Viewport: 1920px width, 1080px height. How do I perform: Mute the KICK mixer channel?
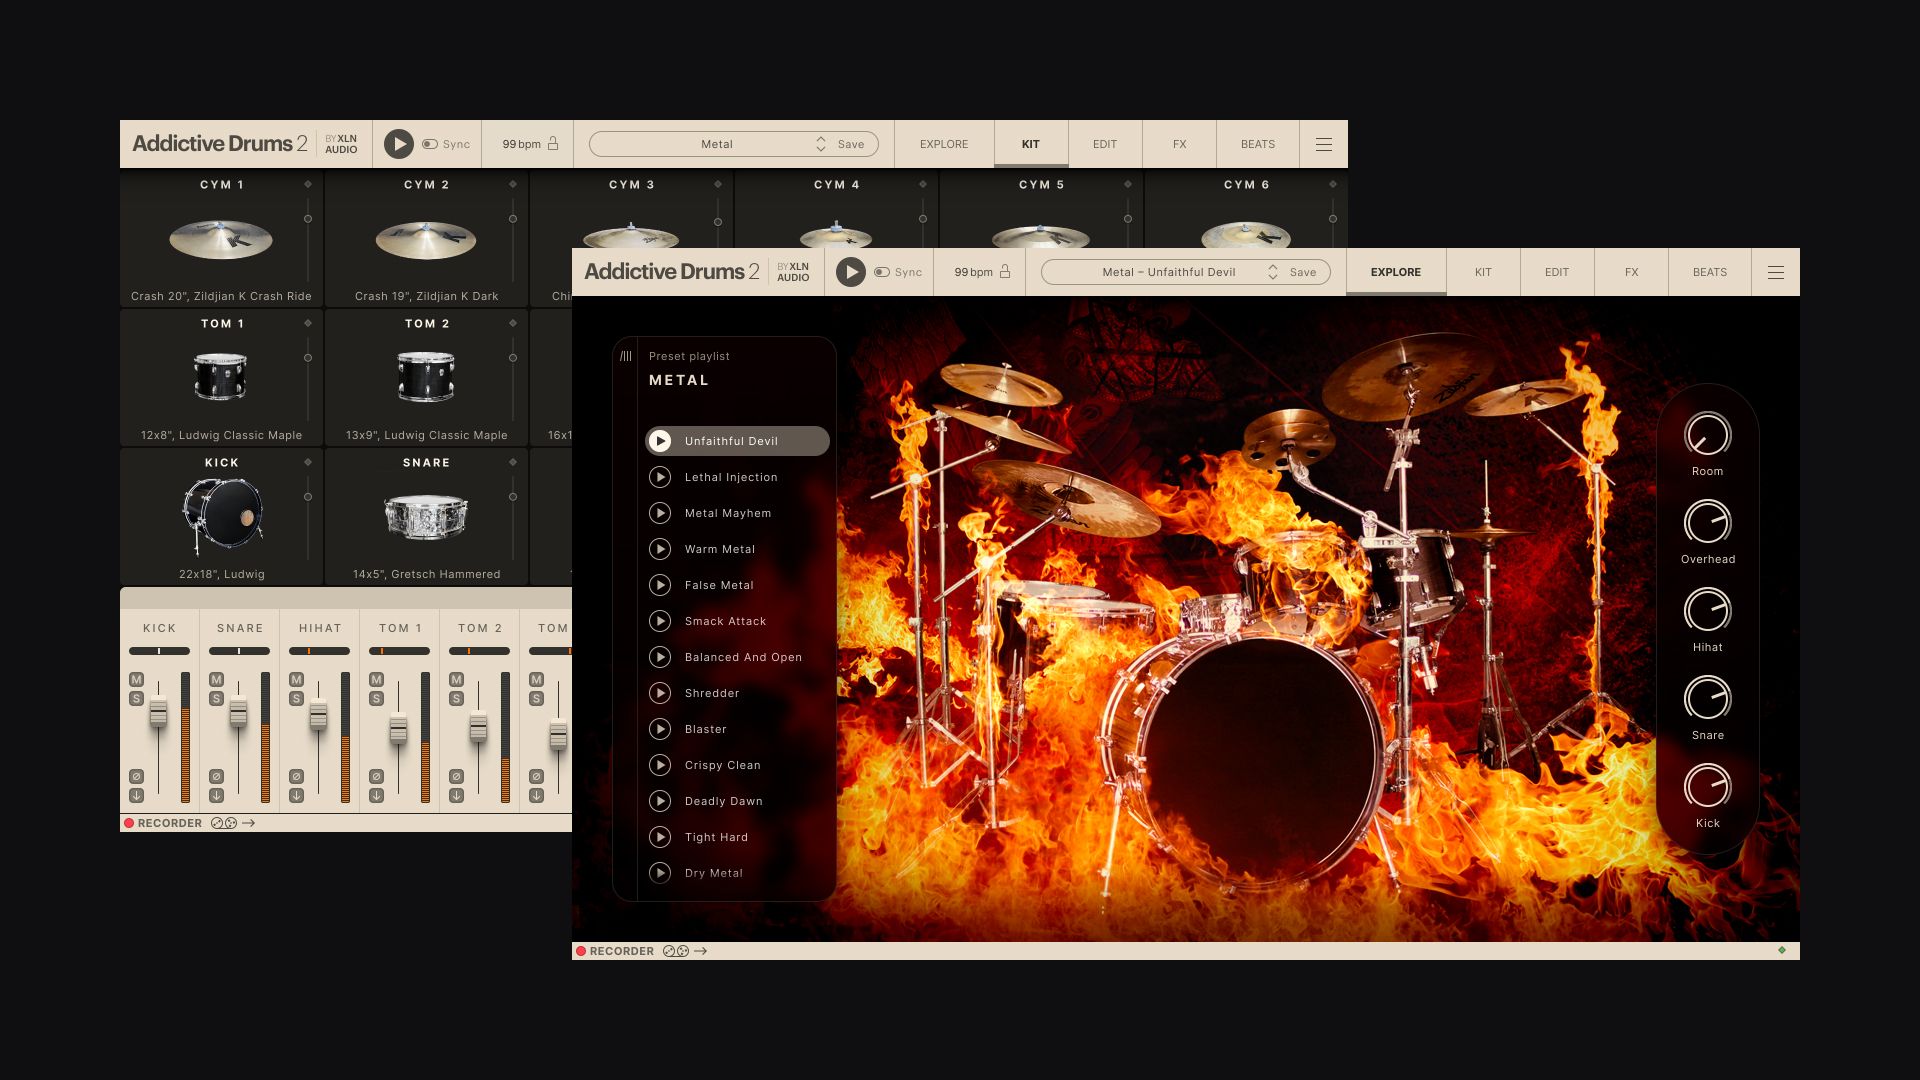point(136,680)
